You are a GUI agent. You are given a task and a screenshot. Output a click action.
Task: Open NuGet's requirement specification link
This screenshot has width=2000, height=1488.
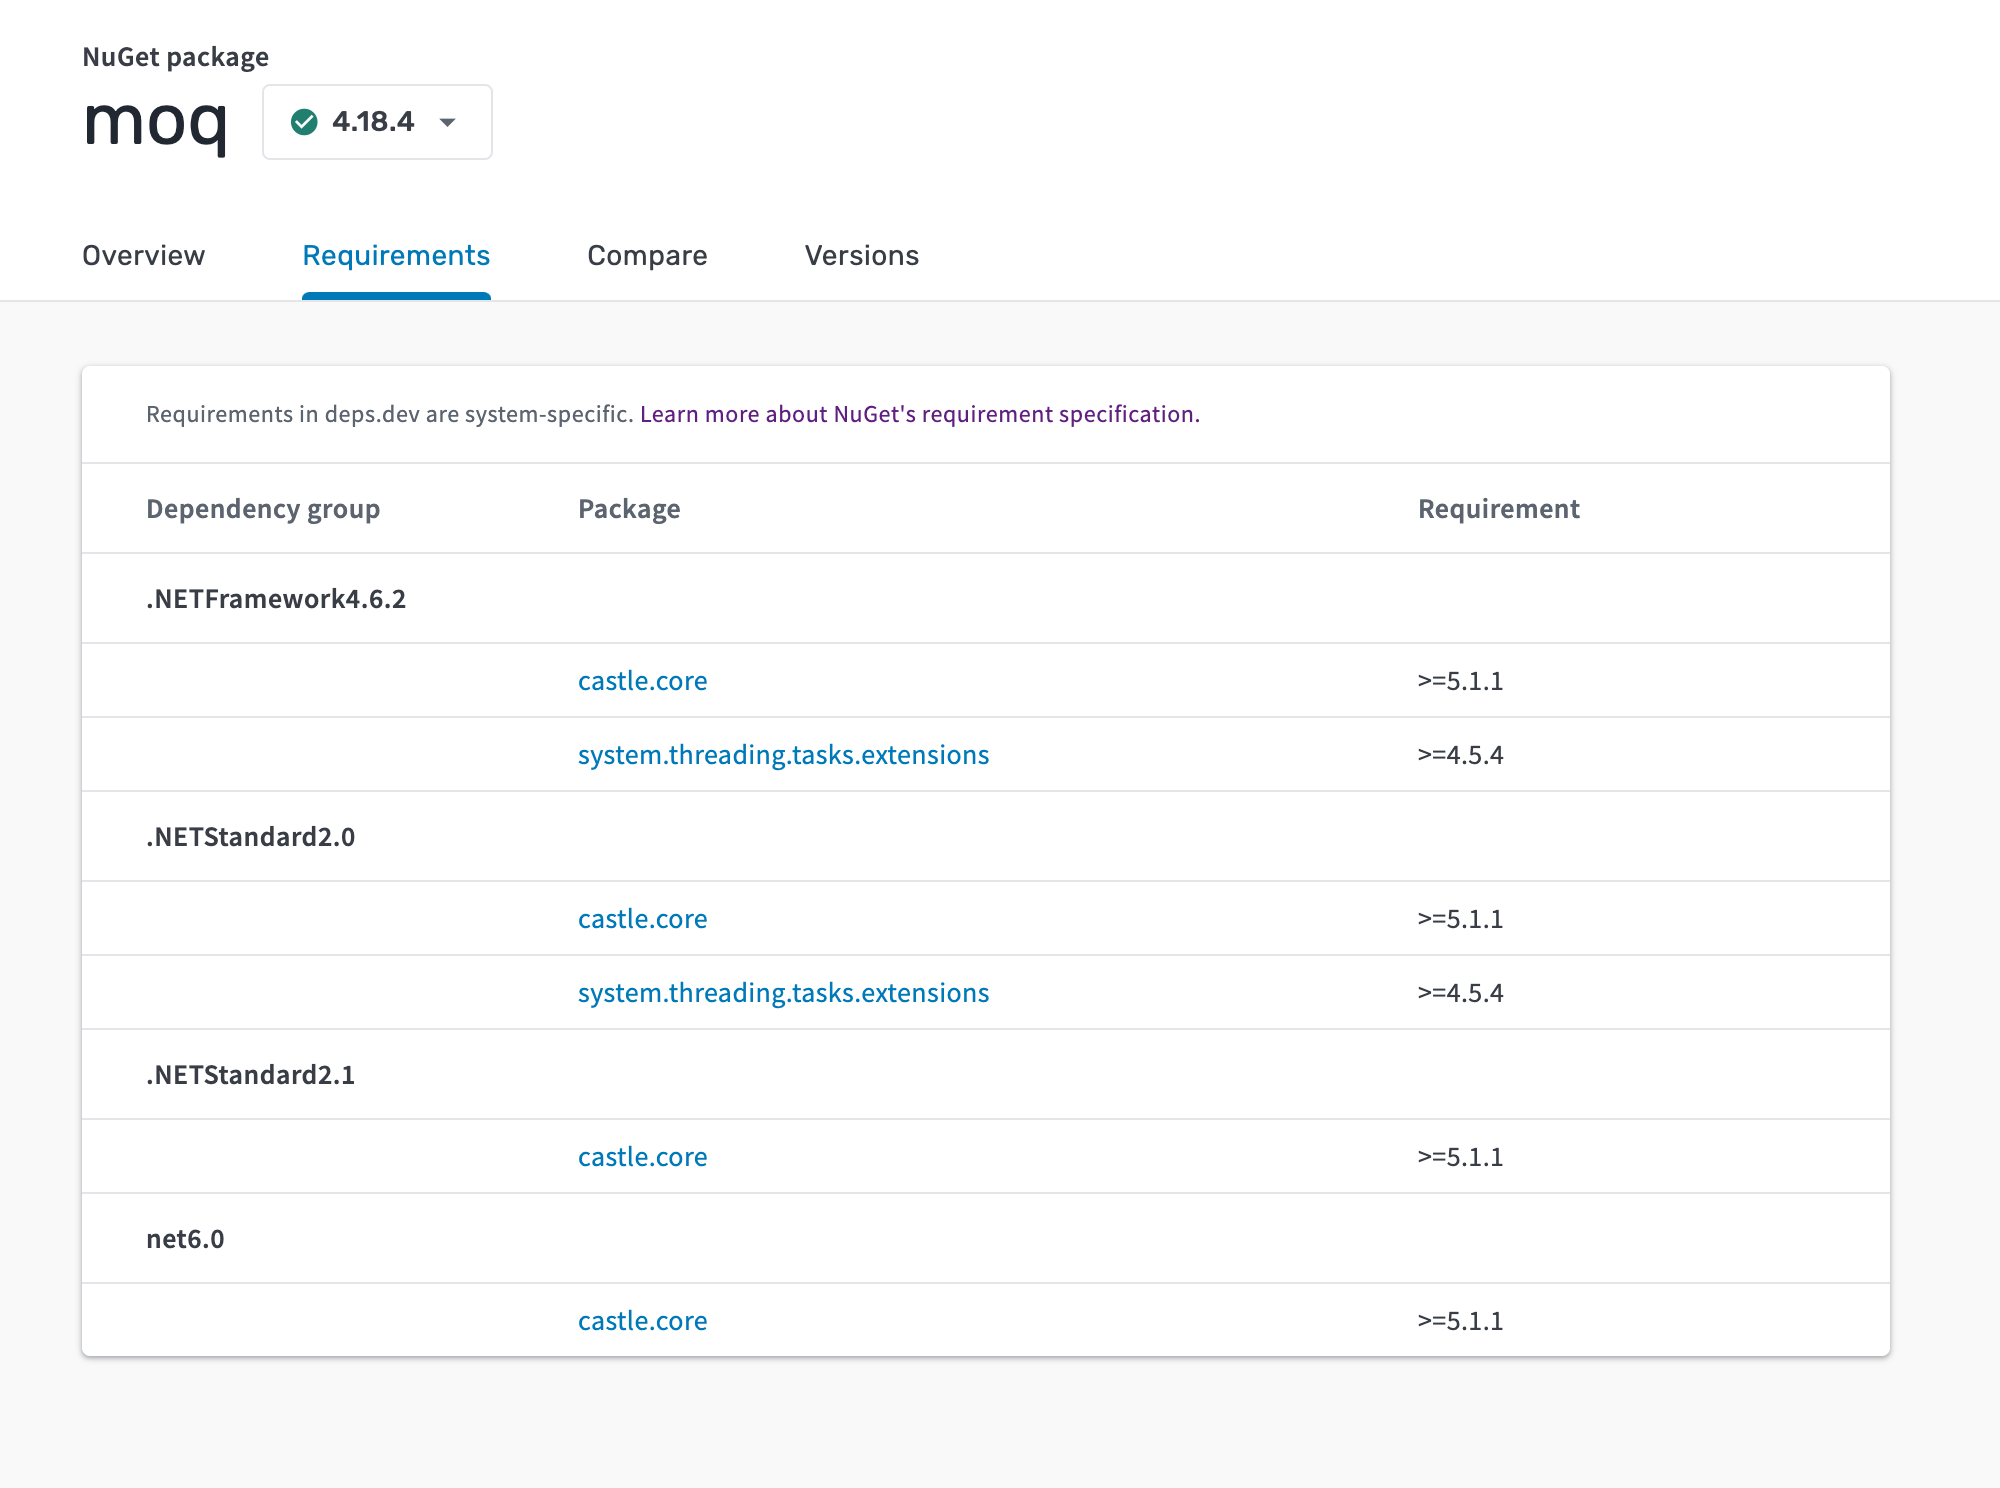pos(919,414)
